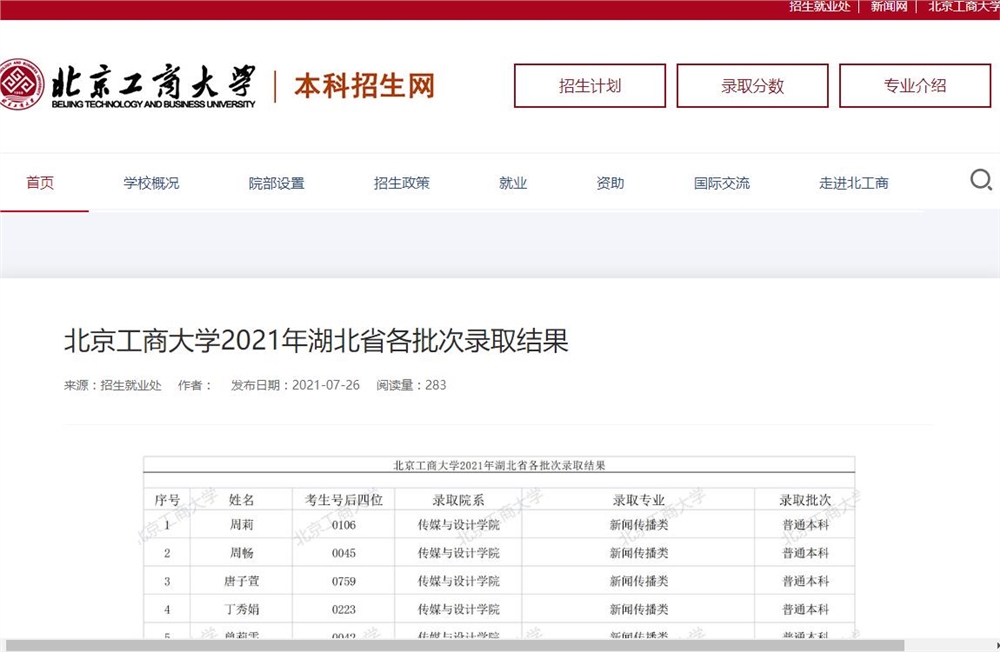Click the 录取专业 column header
The width and height of the screenshot is (1000, 652).
coord(639,500)
